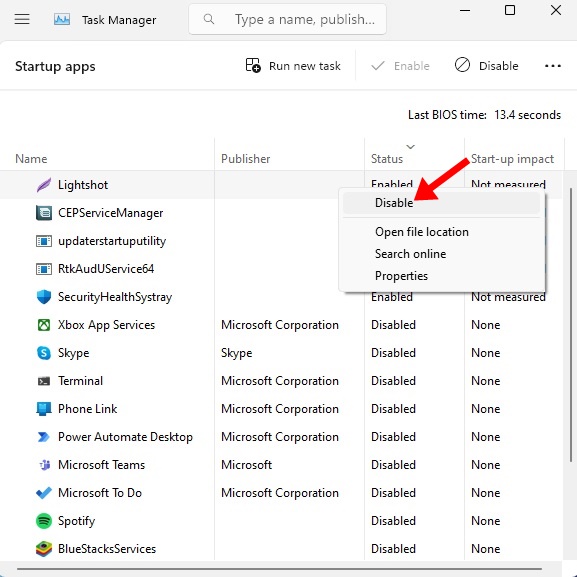Click the SecurityHealthSystray shield icon
This screenshot has height=577, width=577.
(x=44, y=297)
